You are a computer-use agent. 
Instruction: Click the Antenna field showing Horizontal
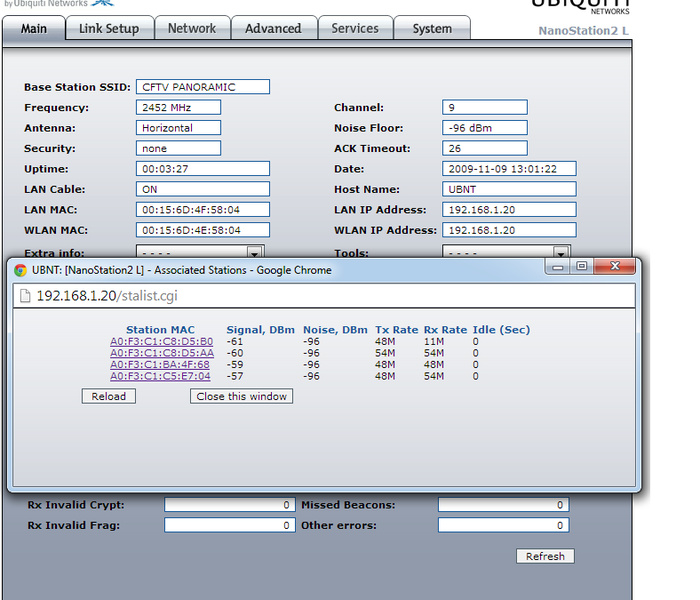click(178, 128)
